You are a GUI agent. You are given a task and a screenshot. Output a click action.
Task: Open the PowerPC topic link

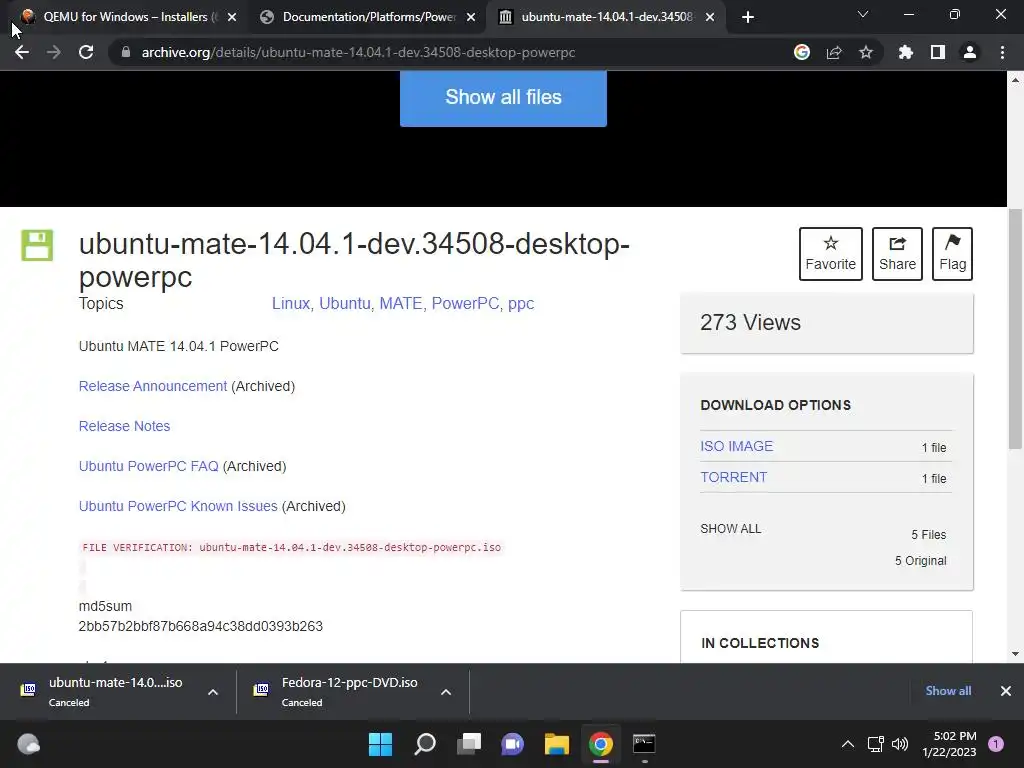point(465,304)
